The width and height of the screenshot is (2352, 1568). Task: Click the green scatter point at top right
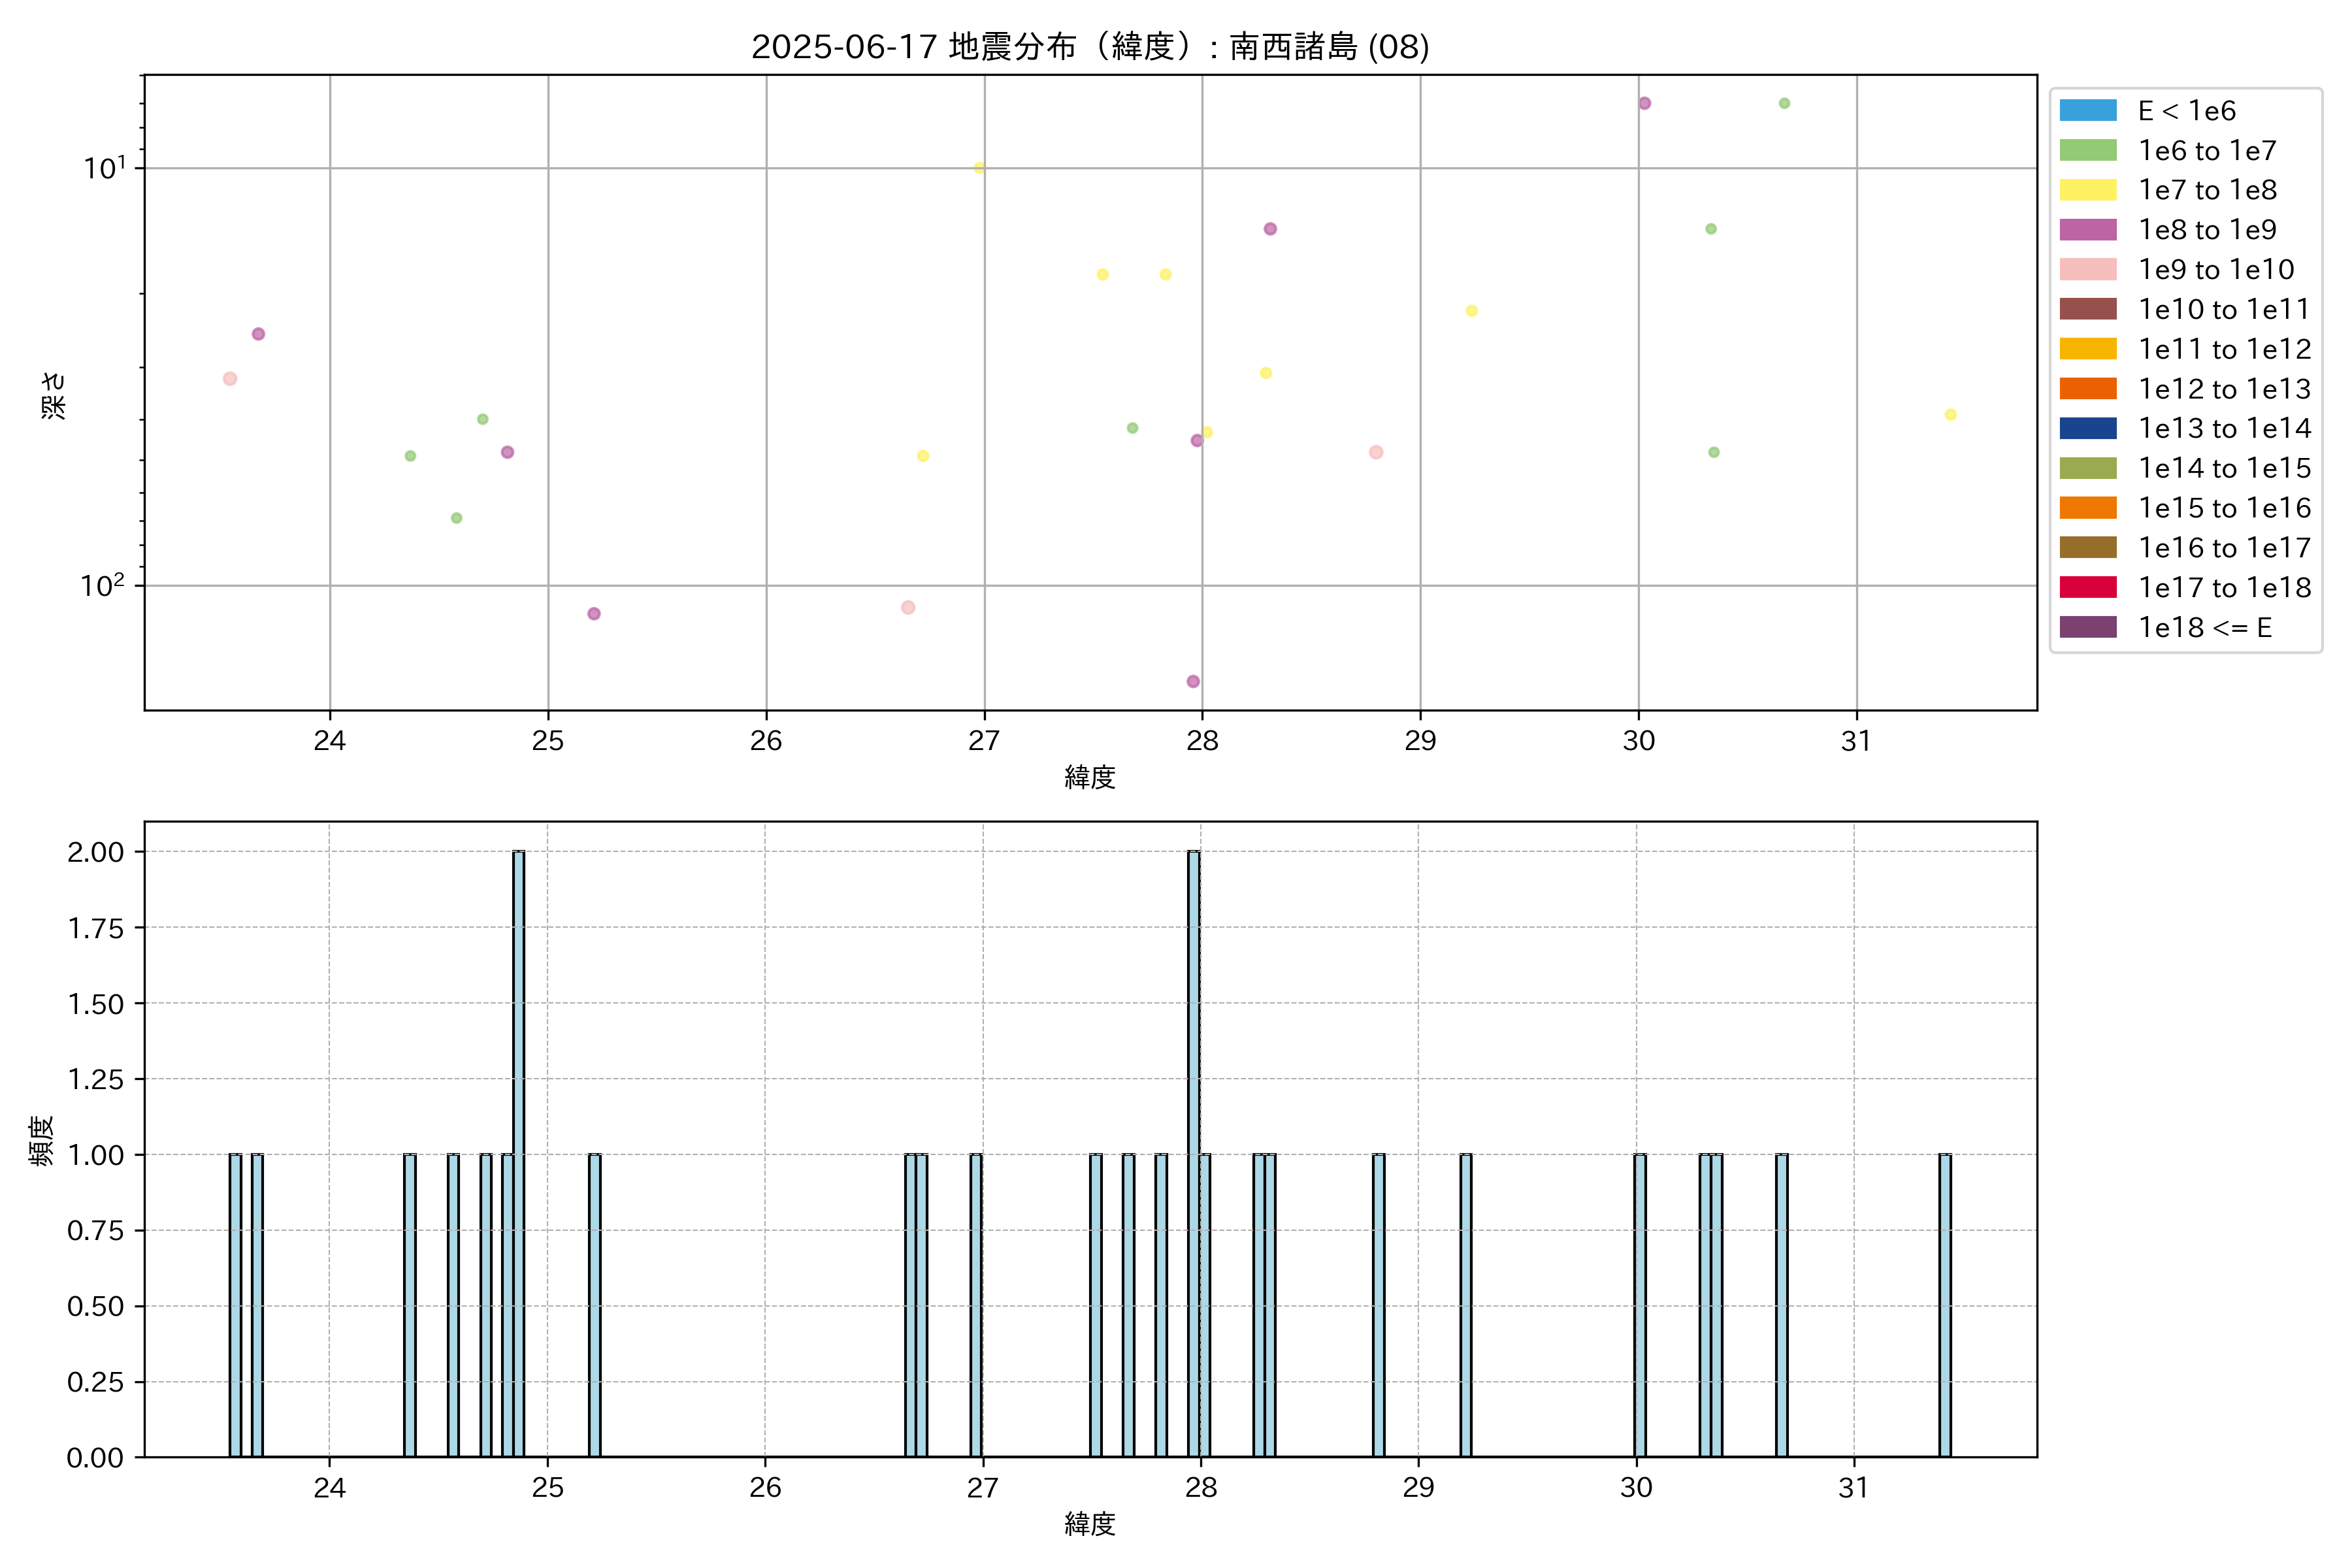[1784, 103]
